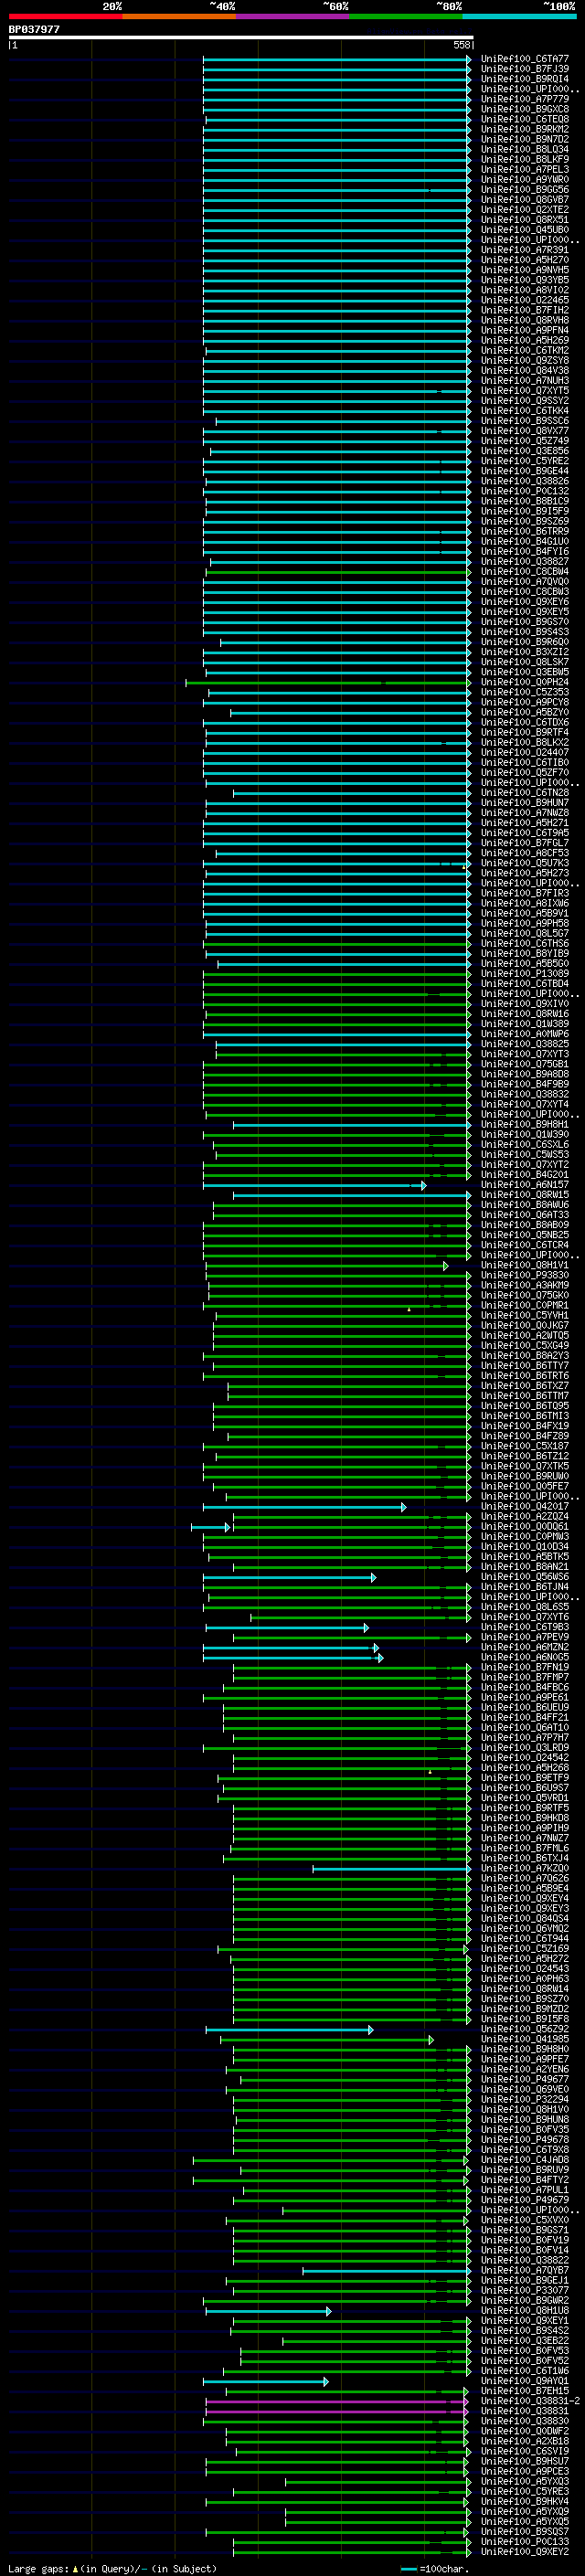Click UniRef100_O24543 label
585x2576 pixels.
point(524,1969)
